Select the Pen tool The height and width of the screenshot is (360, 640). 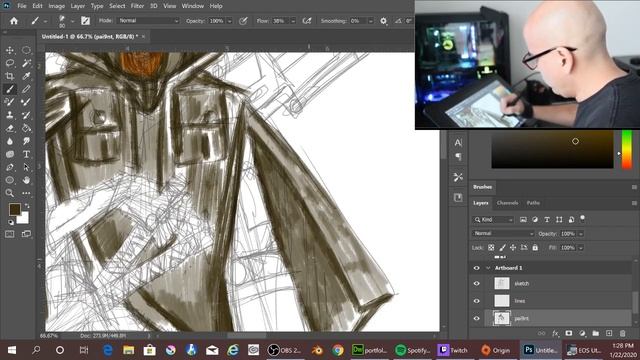pyautogui.click(x=10, y=167)
